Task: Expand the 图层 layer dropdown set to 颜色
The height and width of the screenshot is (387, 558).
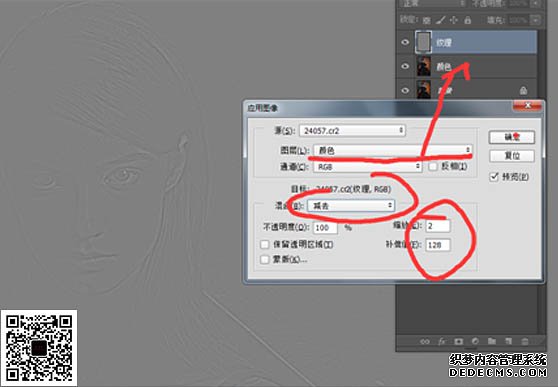Action: [393, 150]
